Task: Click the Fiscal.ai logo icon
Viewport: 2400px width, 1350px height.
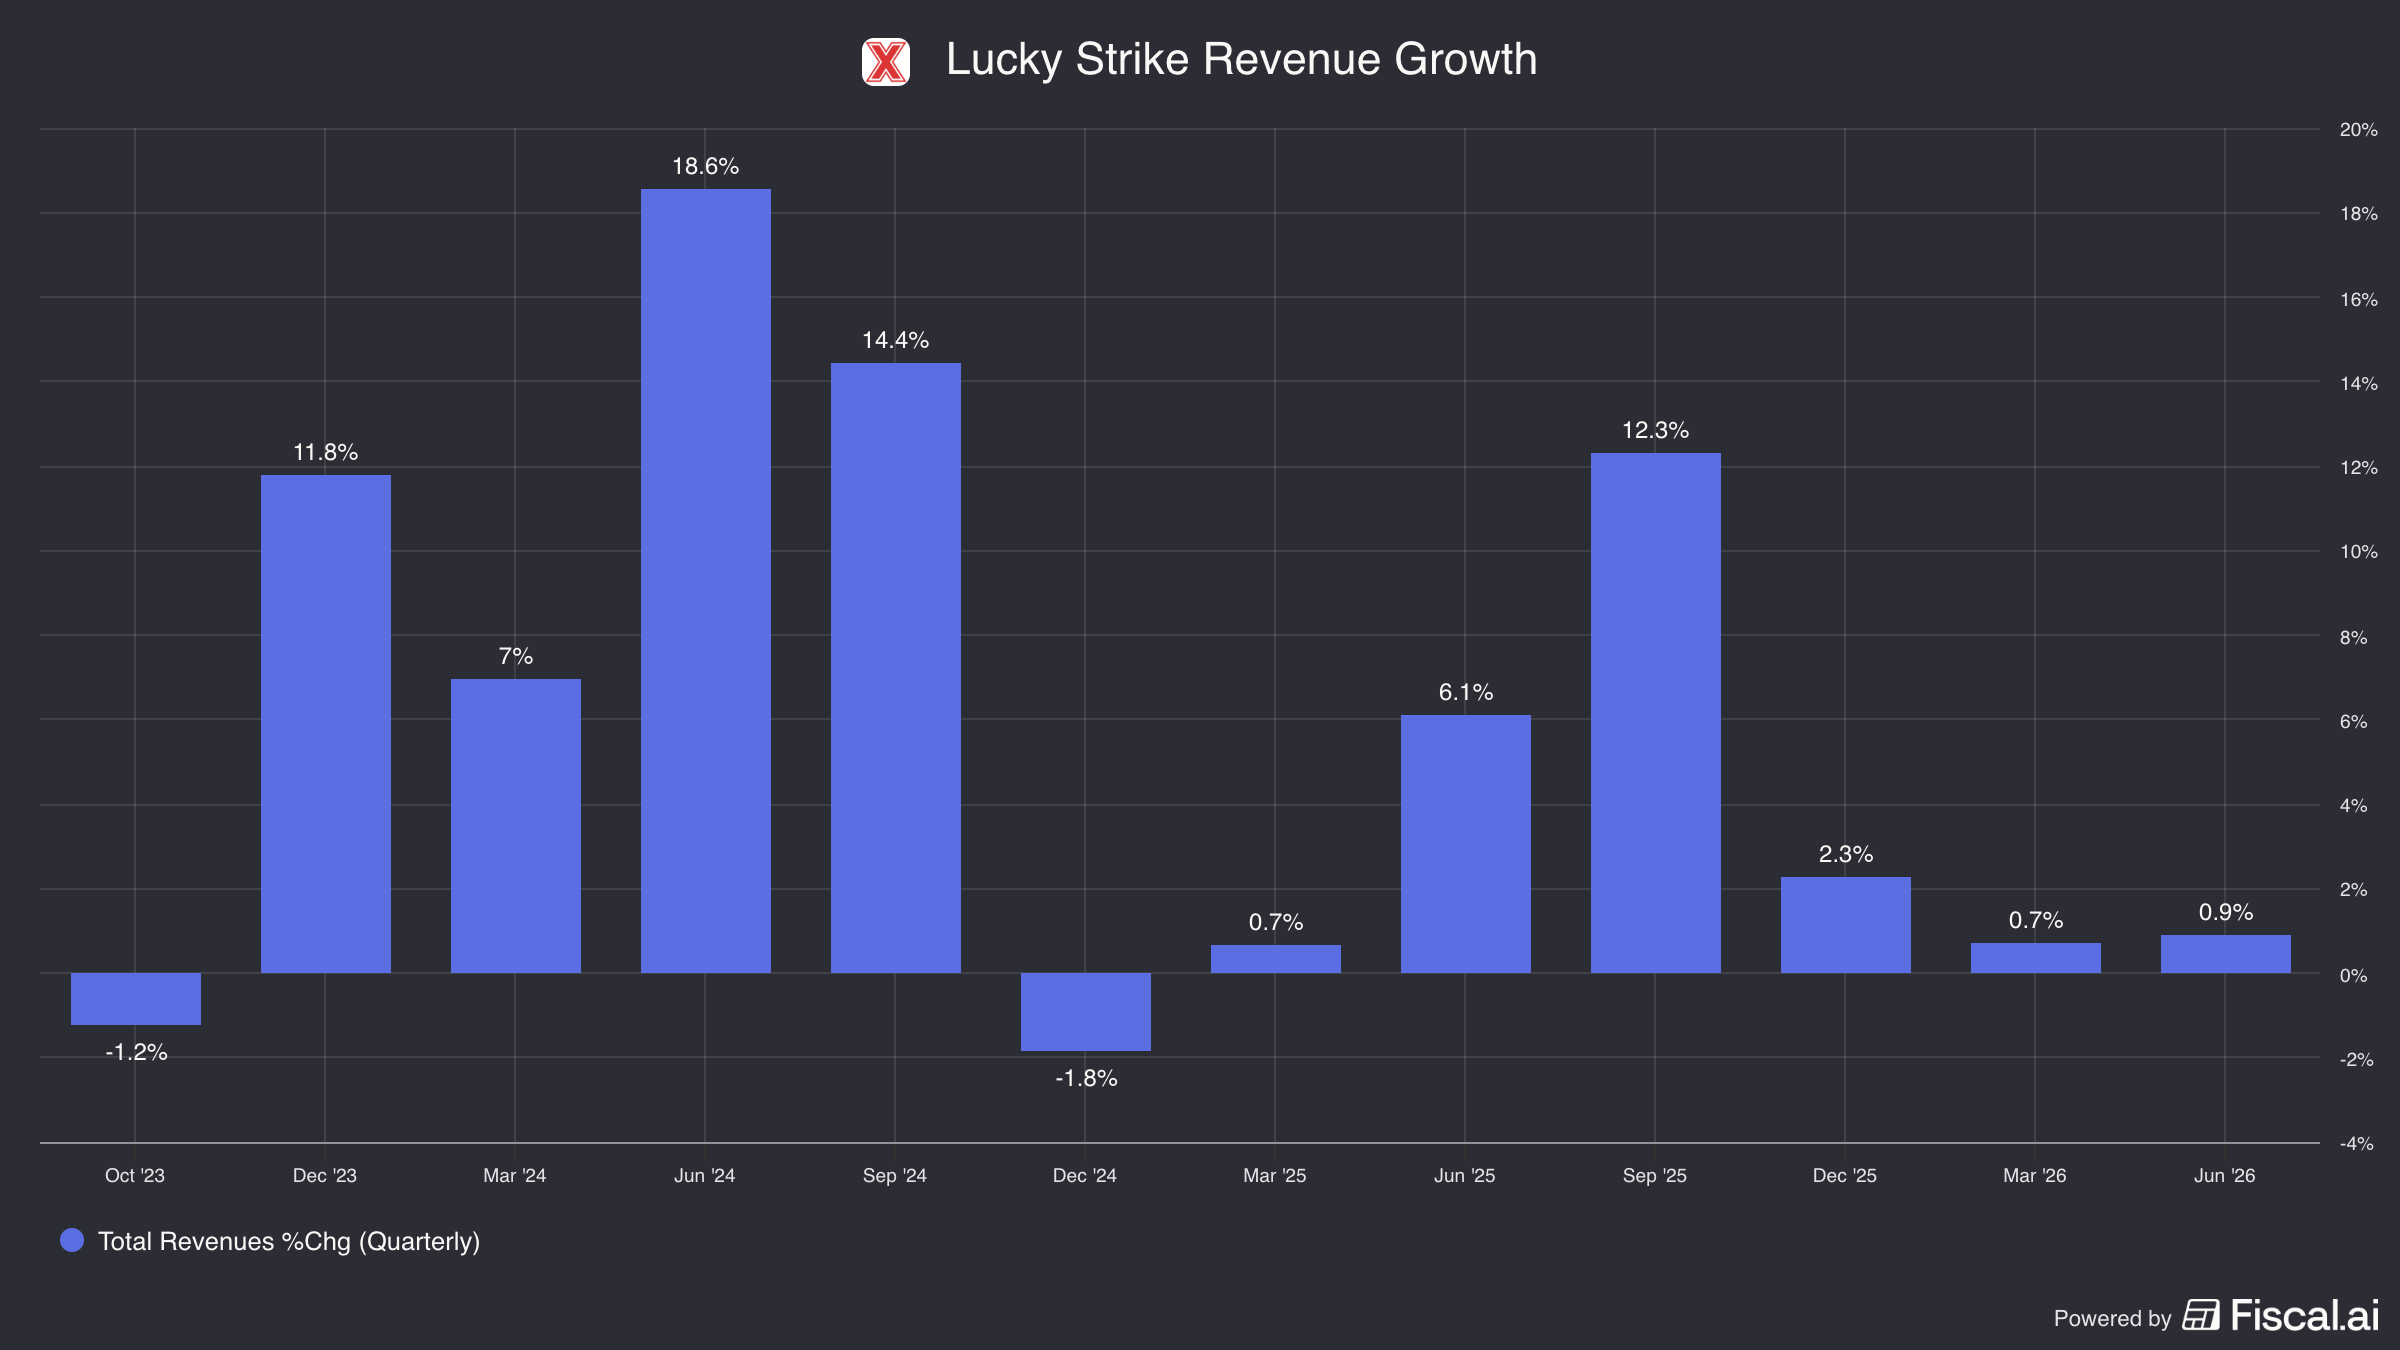Action: (x=2200, y=1315)
